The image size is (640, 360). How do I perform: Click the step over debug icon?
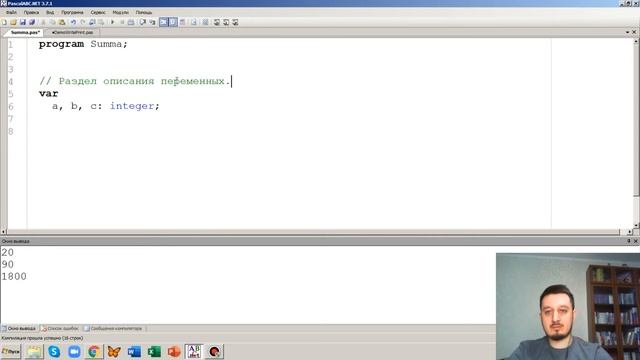(152, 22)
